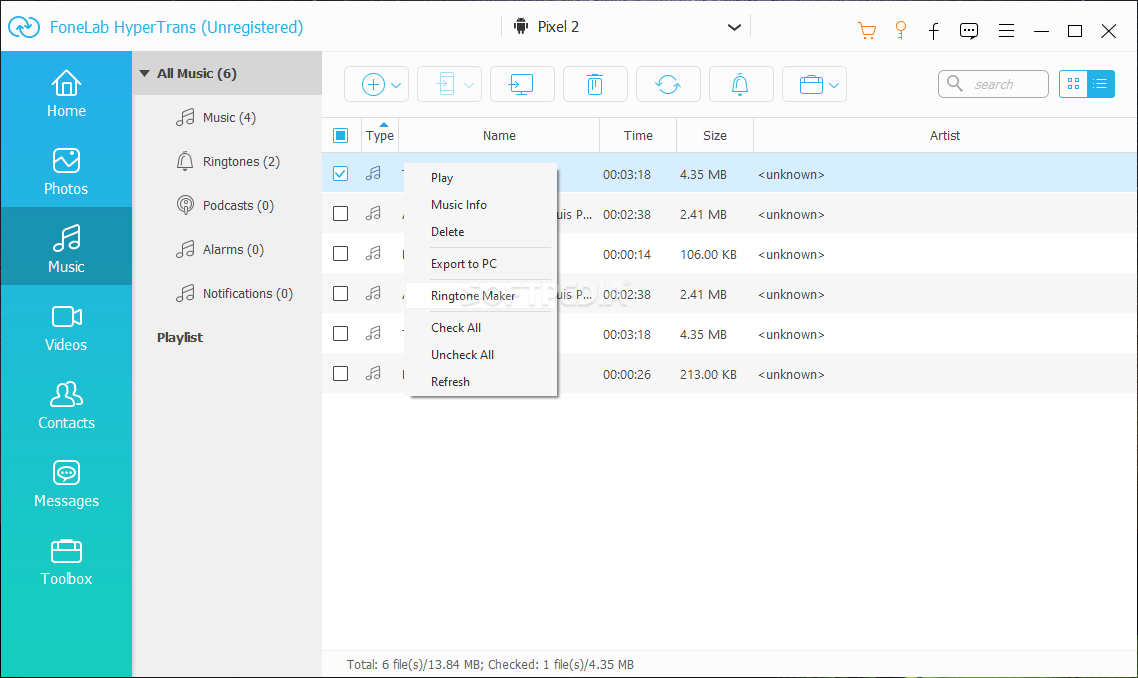The height and width of the screenshot is (678, 1138).
Task: Click the Artist column header
Action: click(945, 135)
